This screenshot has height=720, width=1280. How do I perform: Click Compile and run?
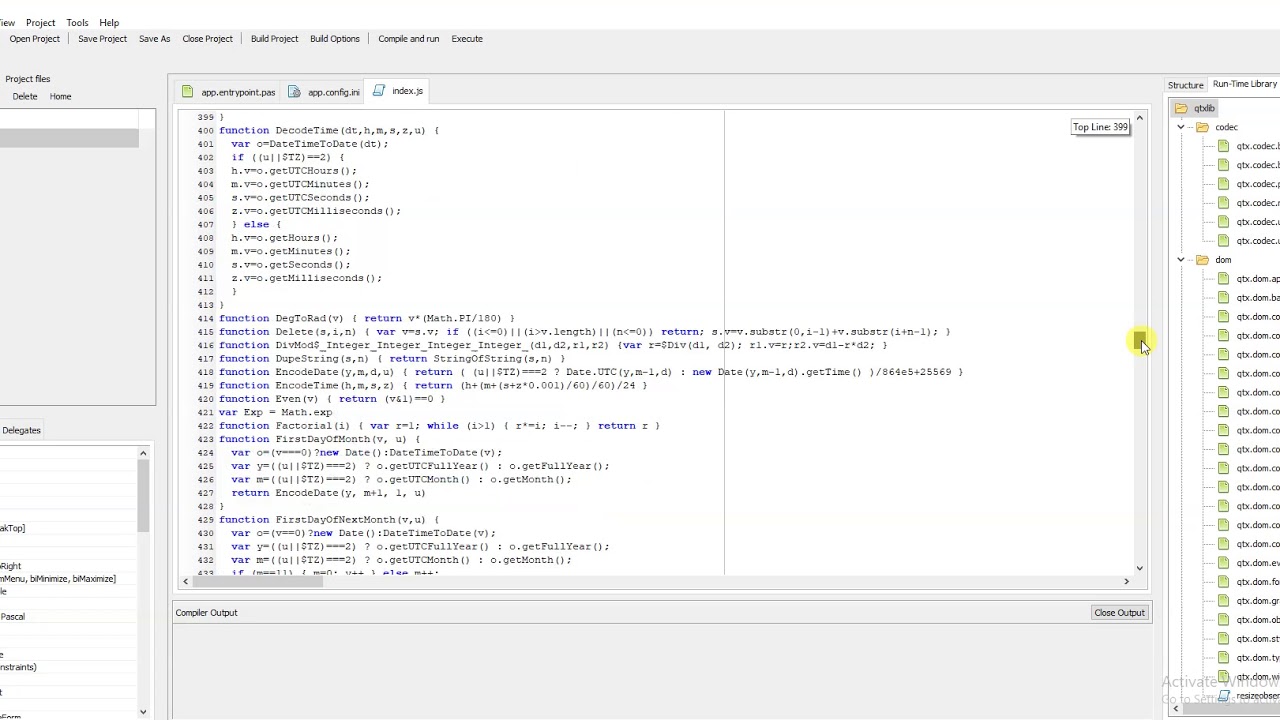tap(408, 39)
